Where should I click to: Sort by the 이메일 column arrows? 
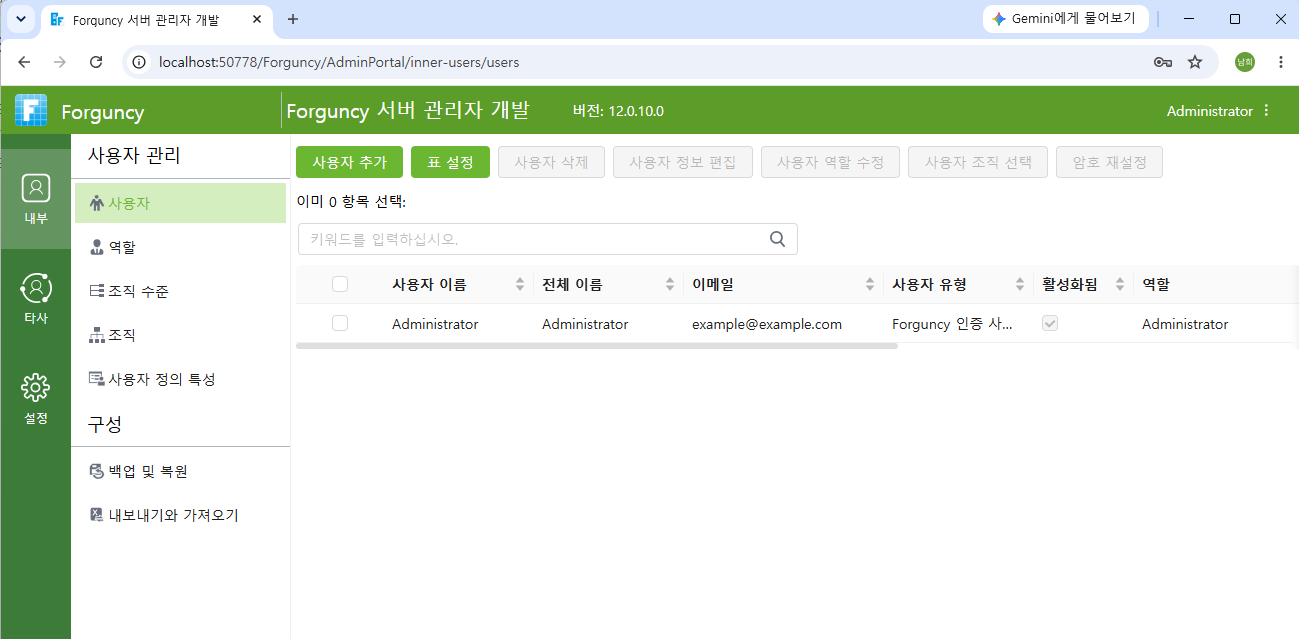(870, 284)
